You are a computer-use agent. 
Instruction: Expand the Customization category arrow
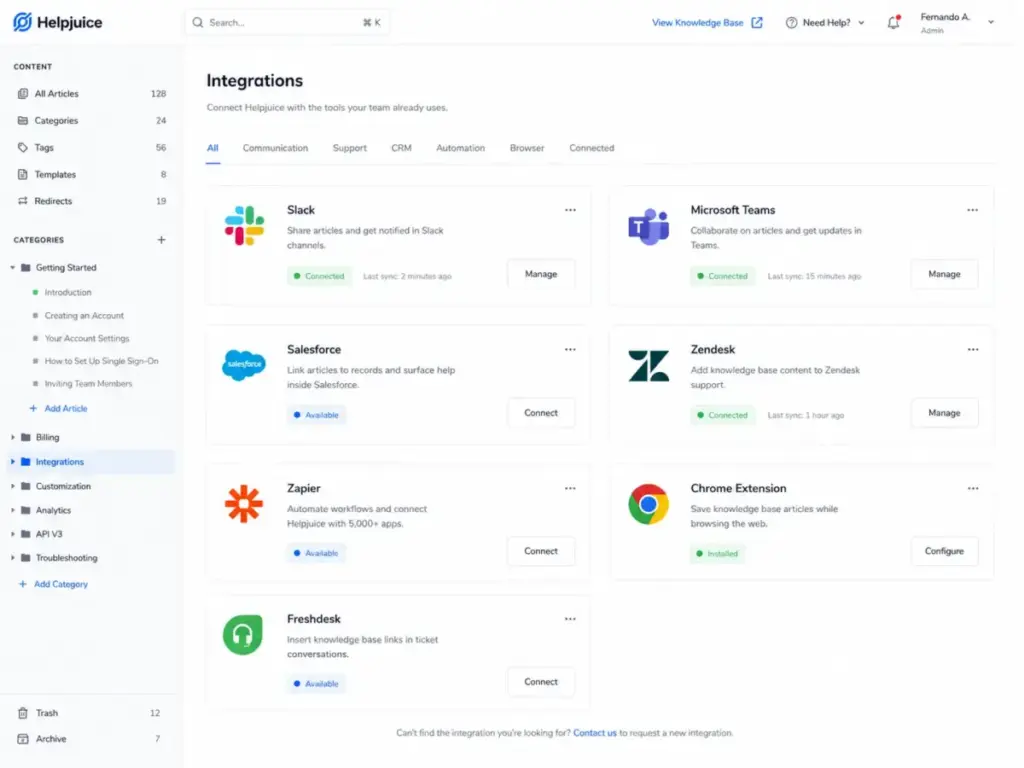[12, 486]
